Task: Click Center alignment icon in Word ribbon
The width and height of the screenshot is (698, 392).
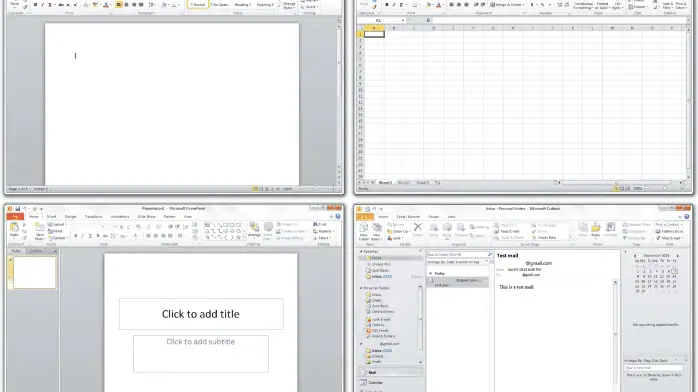Action: [126, 4]
